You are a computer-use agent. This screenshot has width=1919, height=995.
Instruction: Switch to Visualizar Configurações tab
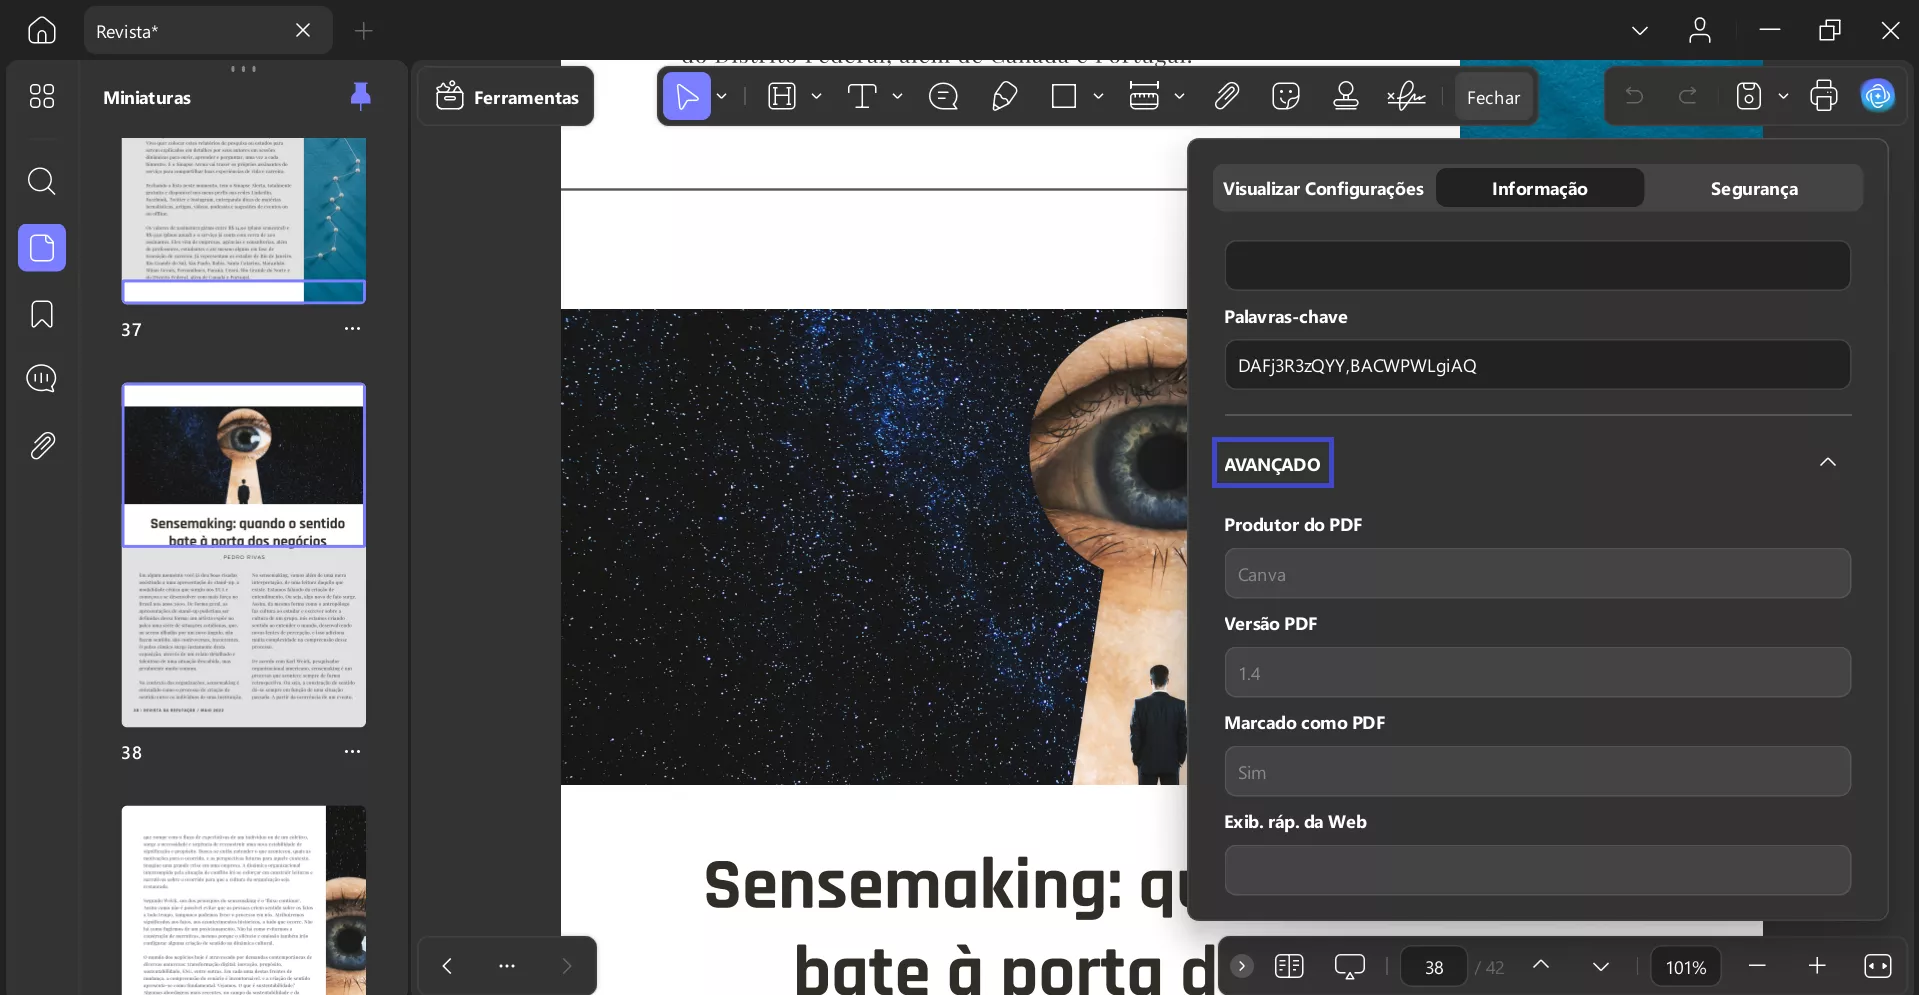click(x=1323, y=188)
